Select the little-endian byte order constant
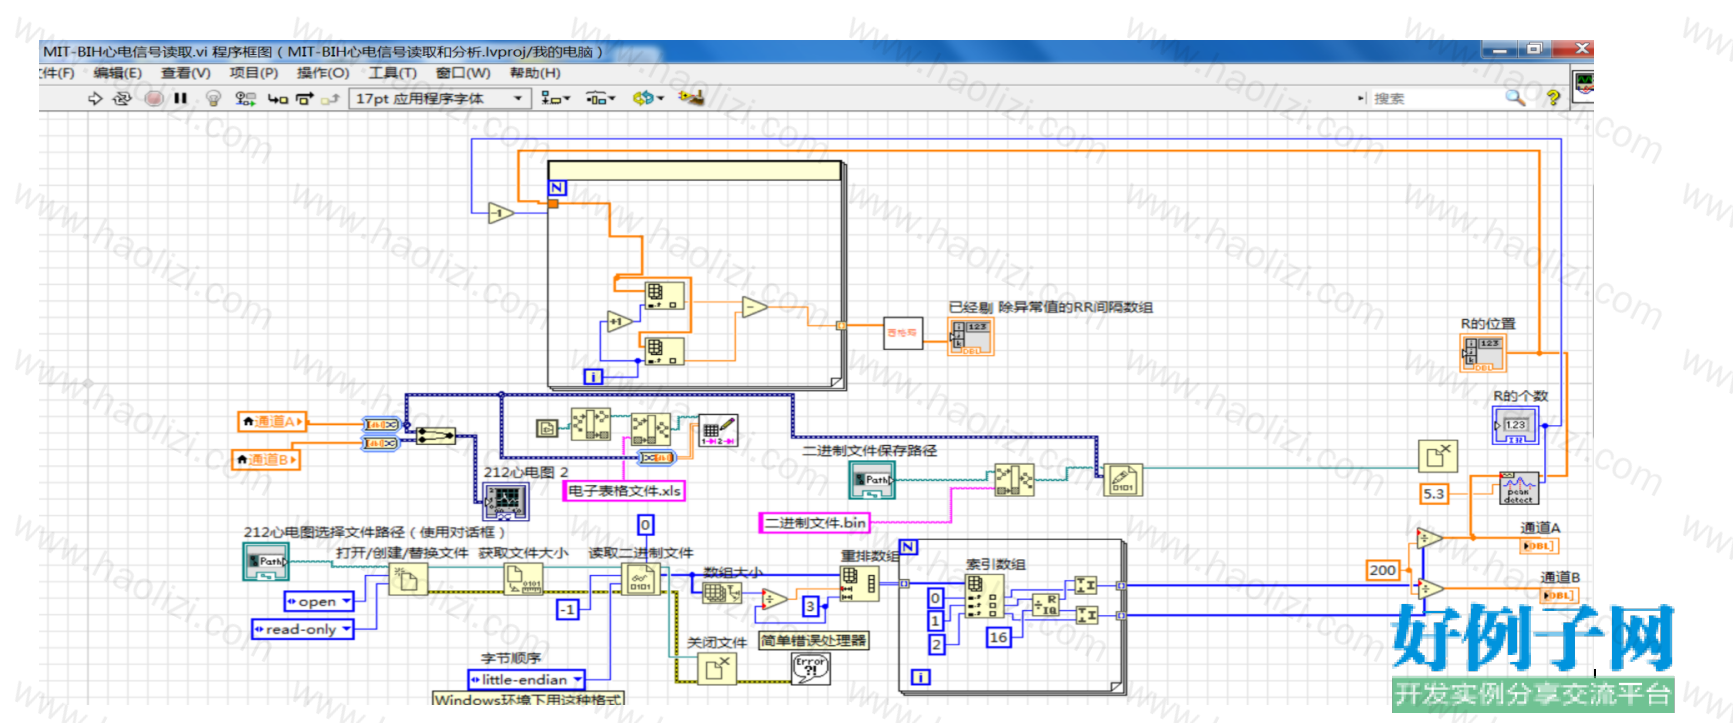Screen dimensions: 1733x723 pos(527,679)
